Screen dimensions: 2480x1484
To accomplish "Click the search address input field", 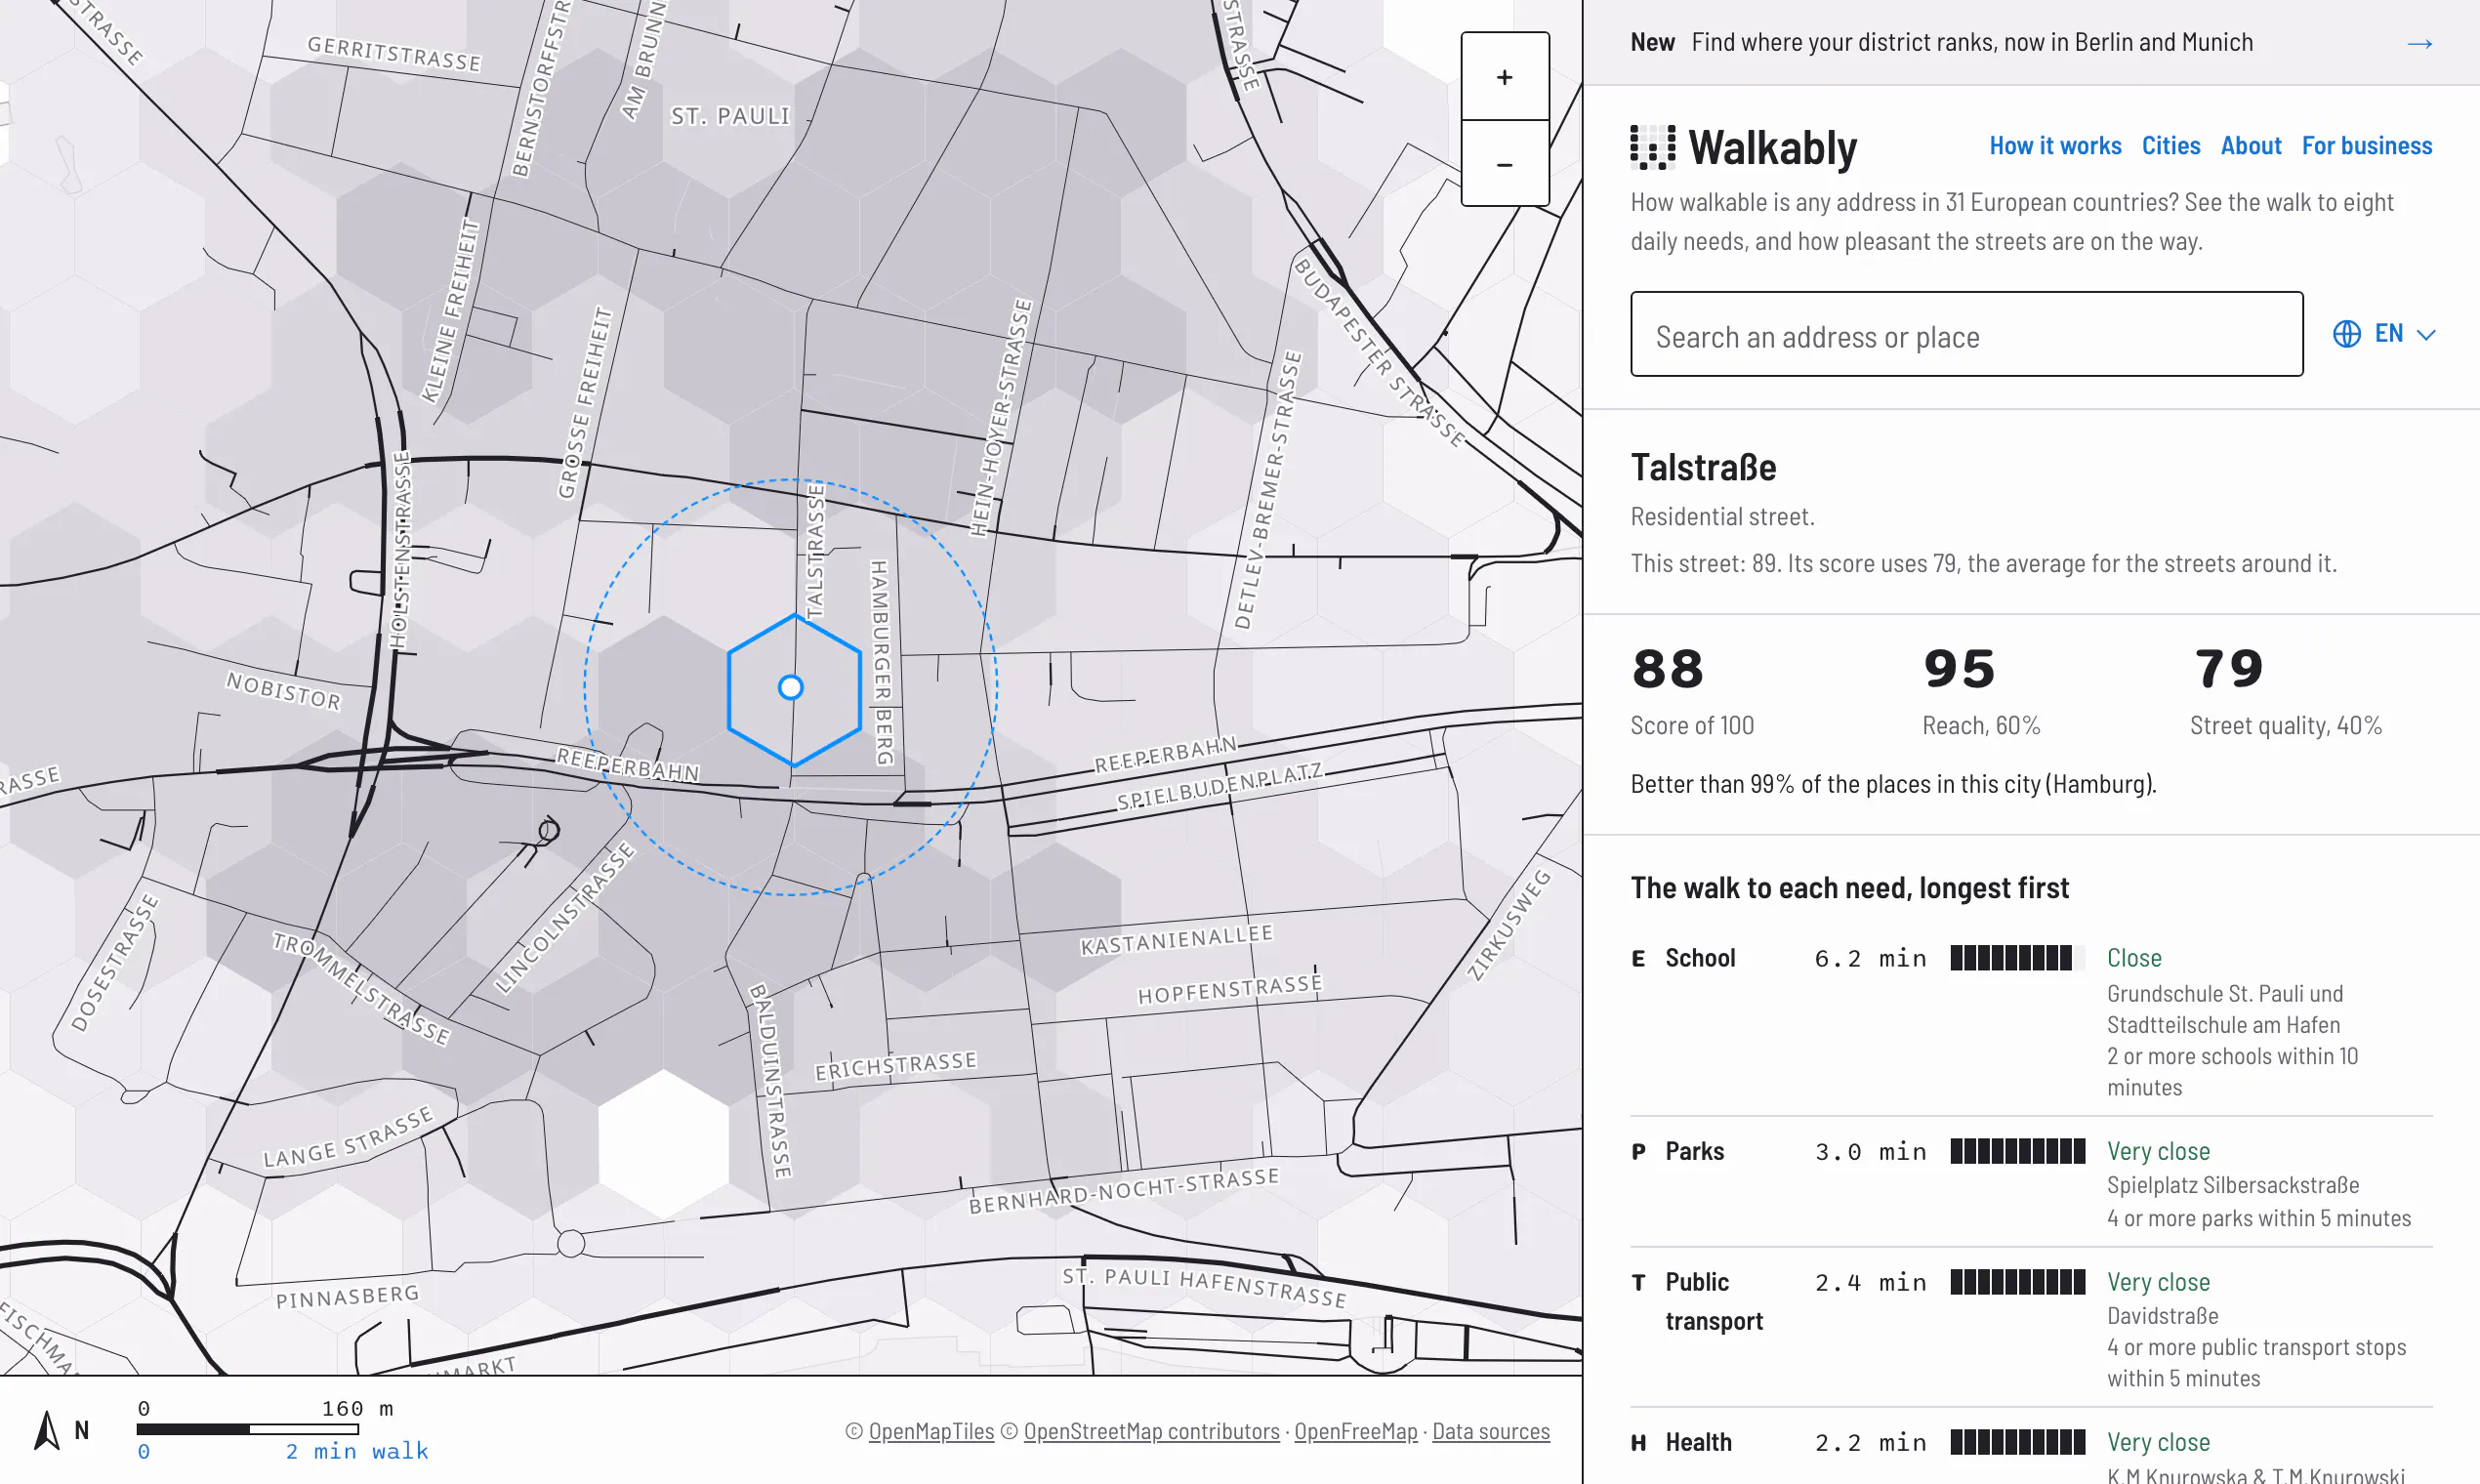I will coord(1966,334).
